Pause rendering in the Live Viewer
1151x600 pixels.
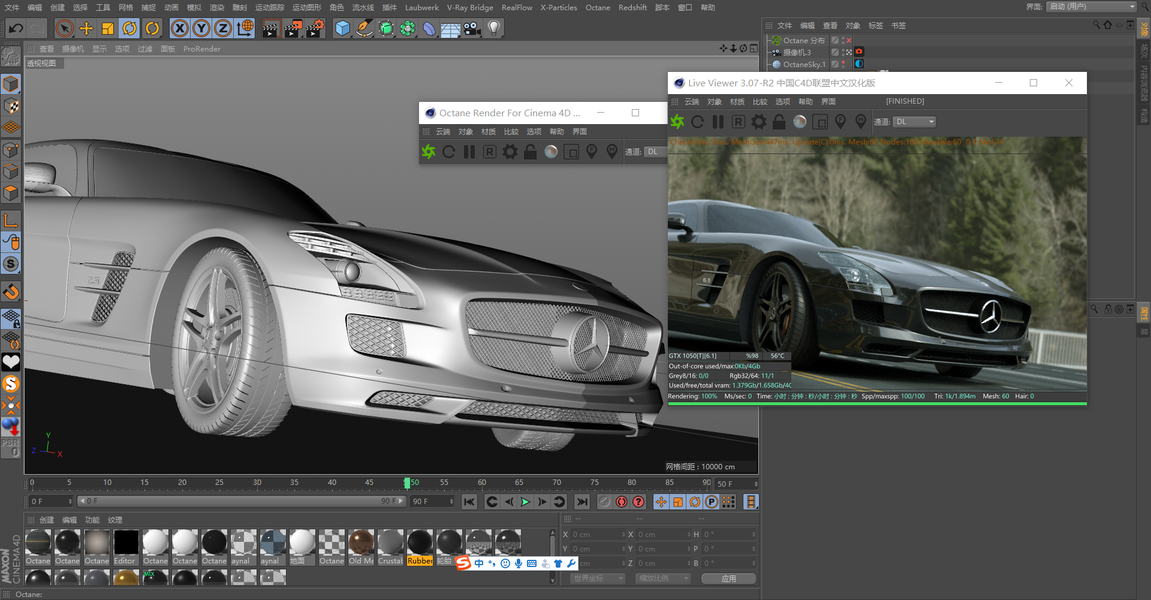[x=718, y=122]
